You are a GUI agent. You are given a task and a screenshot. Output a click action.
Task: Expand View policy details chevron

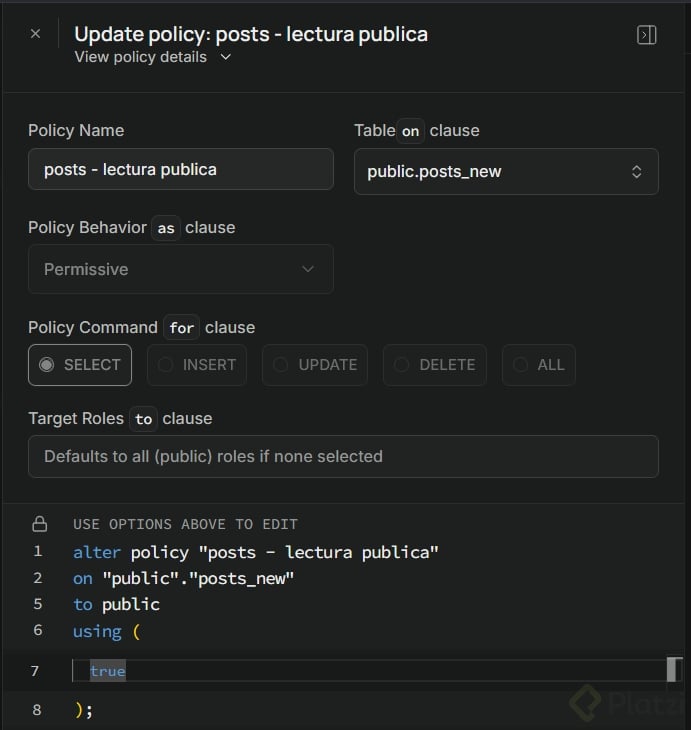pyautogui.click(x=225, y=57)
